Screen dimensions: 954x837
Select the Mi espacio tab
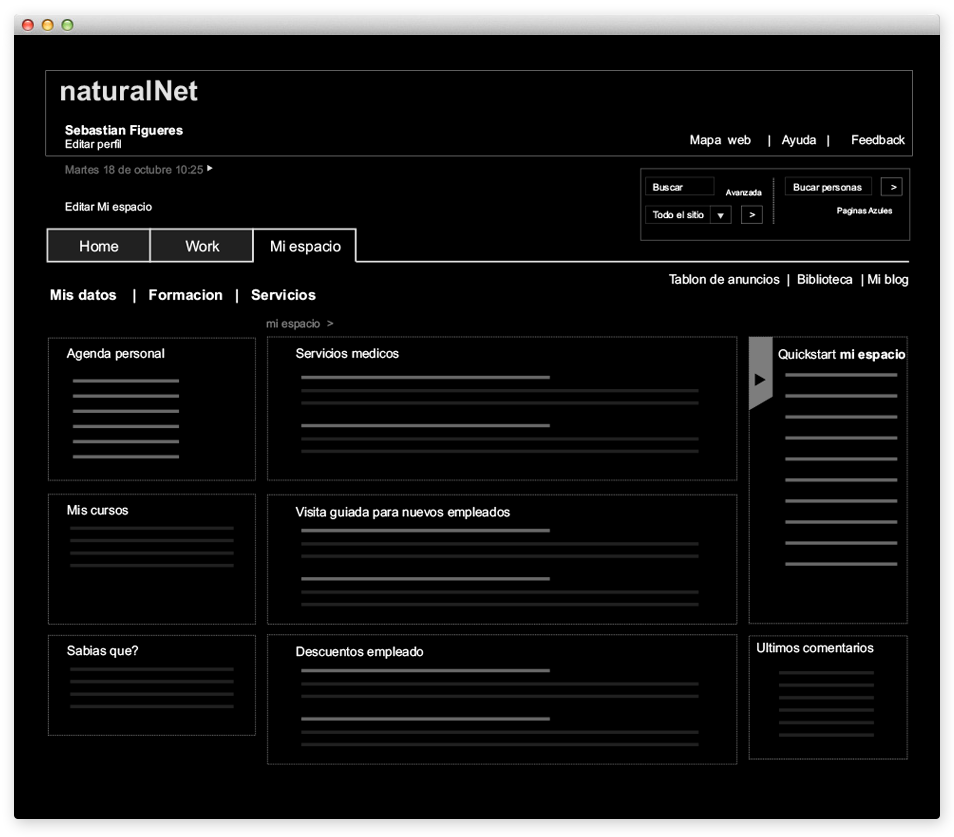305,246
